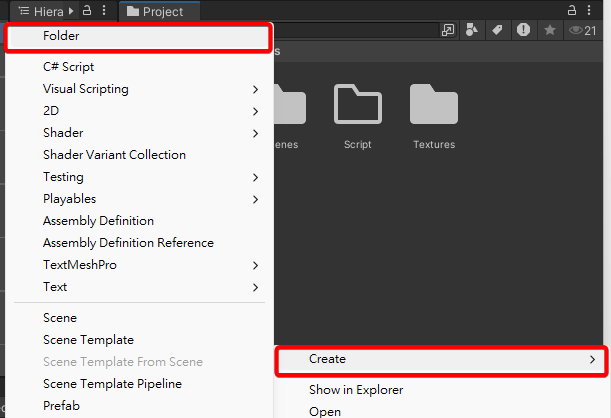Toggle the Hierarchy panel lock icon
The width and height of the screenshot is (611, 418).
(87, 11)
